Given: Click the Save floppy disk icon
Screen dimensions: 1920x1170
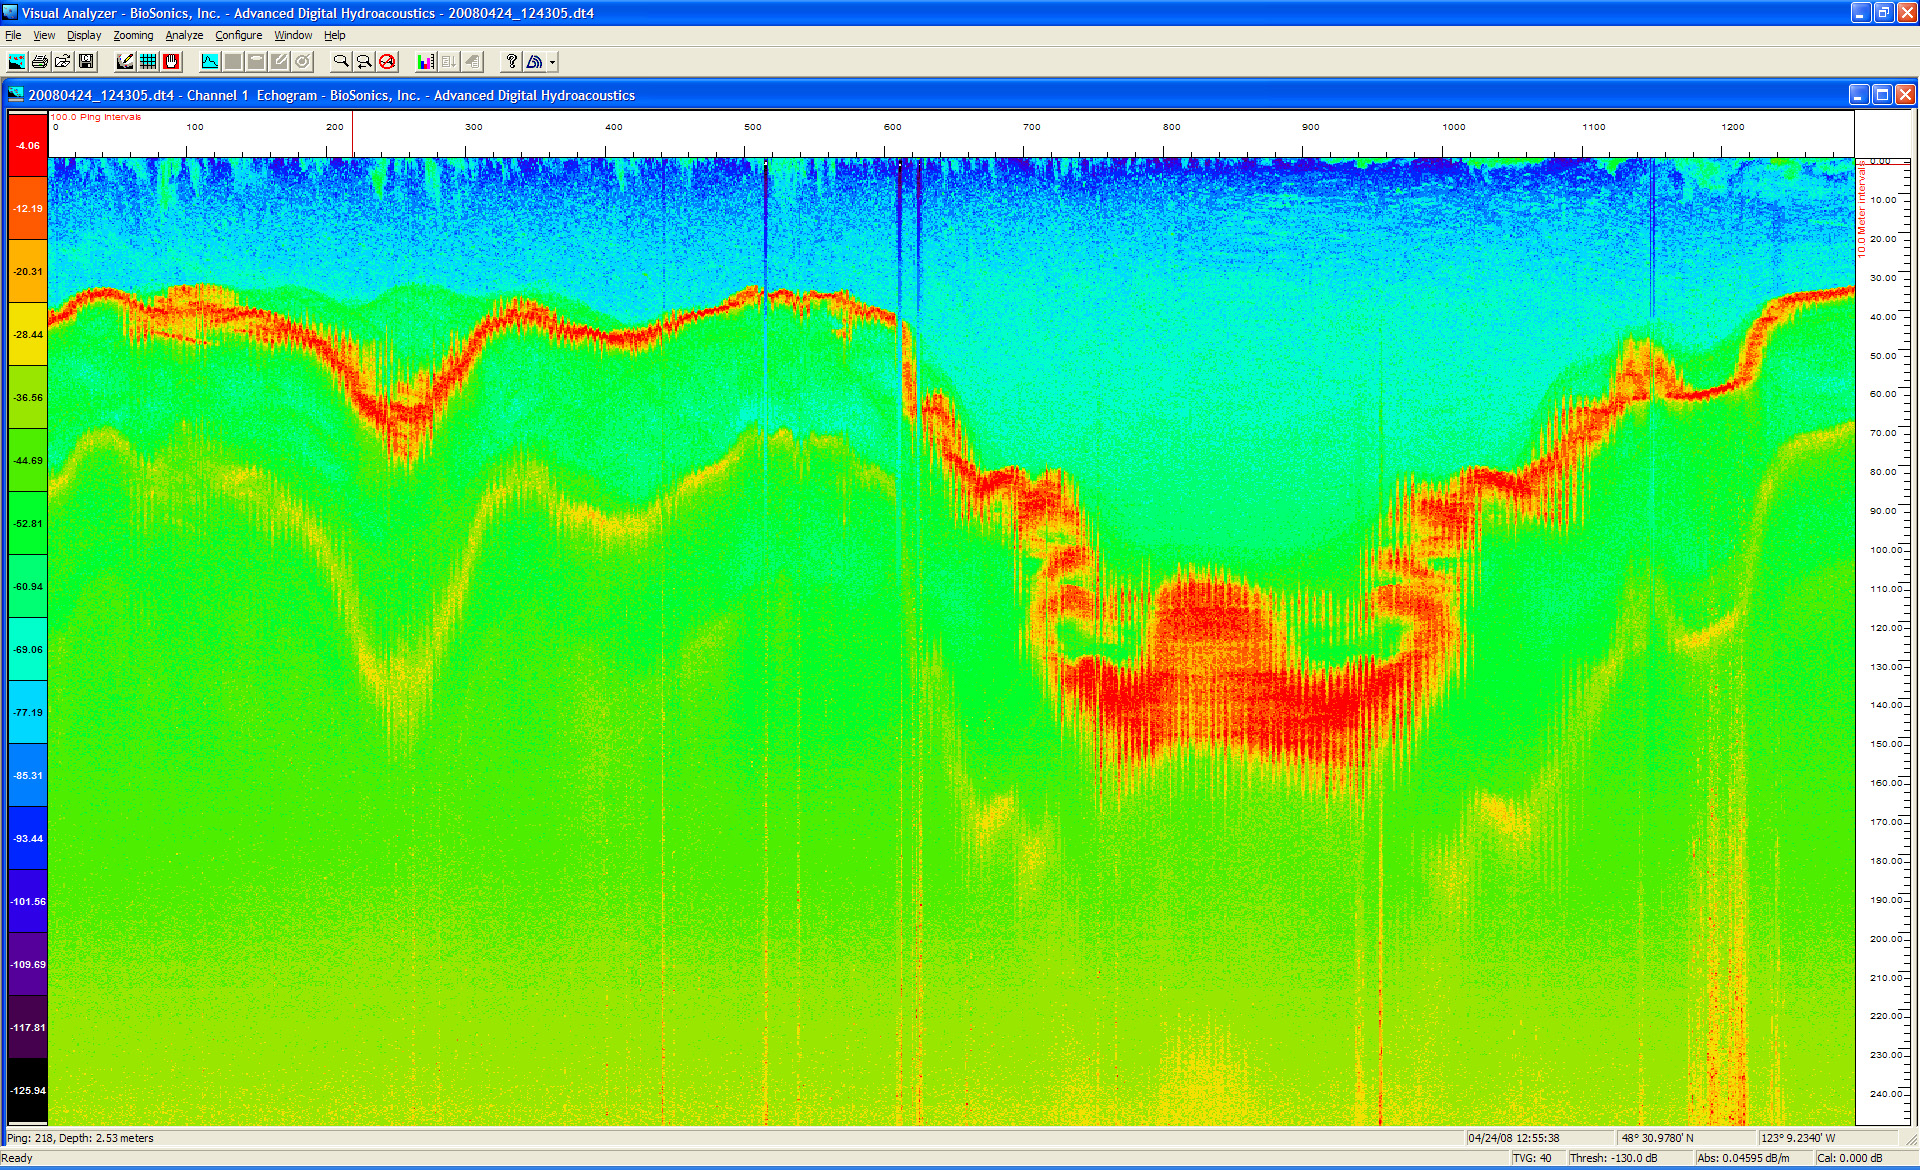Looking at the screenshot, I should [86, 62].
